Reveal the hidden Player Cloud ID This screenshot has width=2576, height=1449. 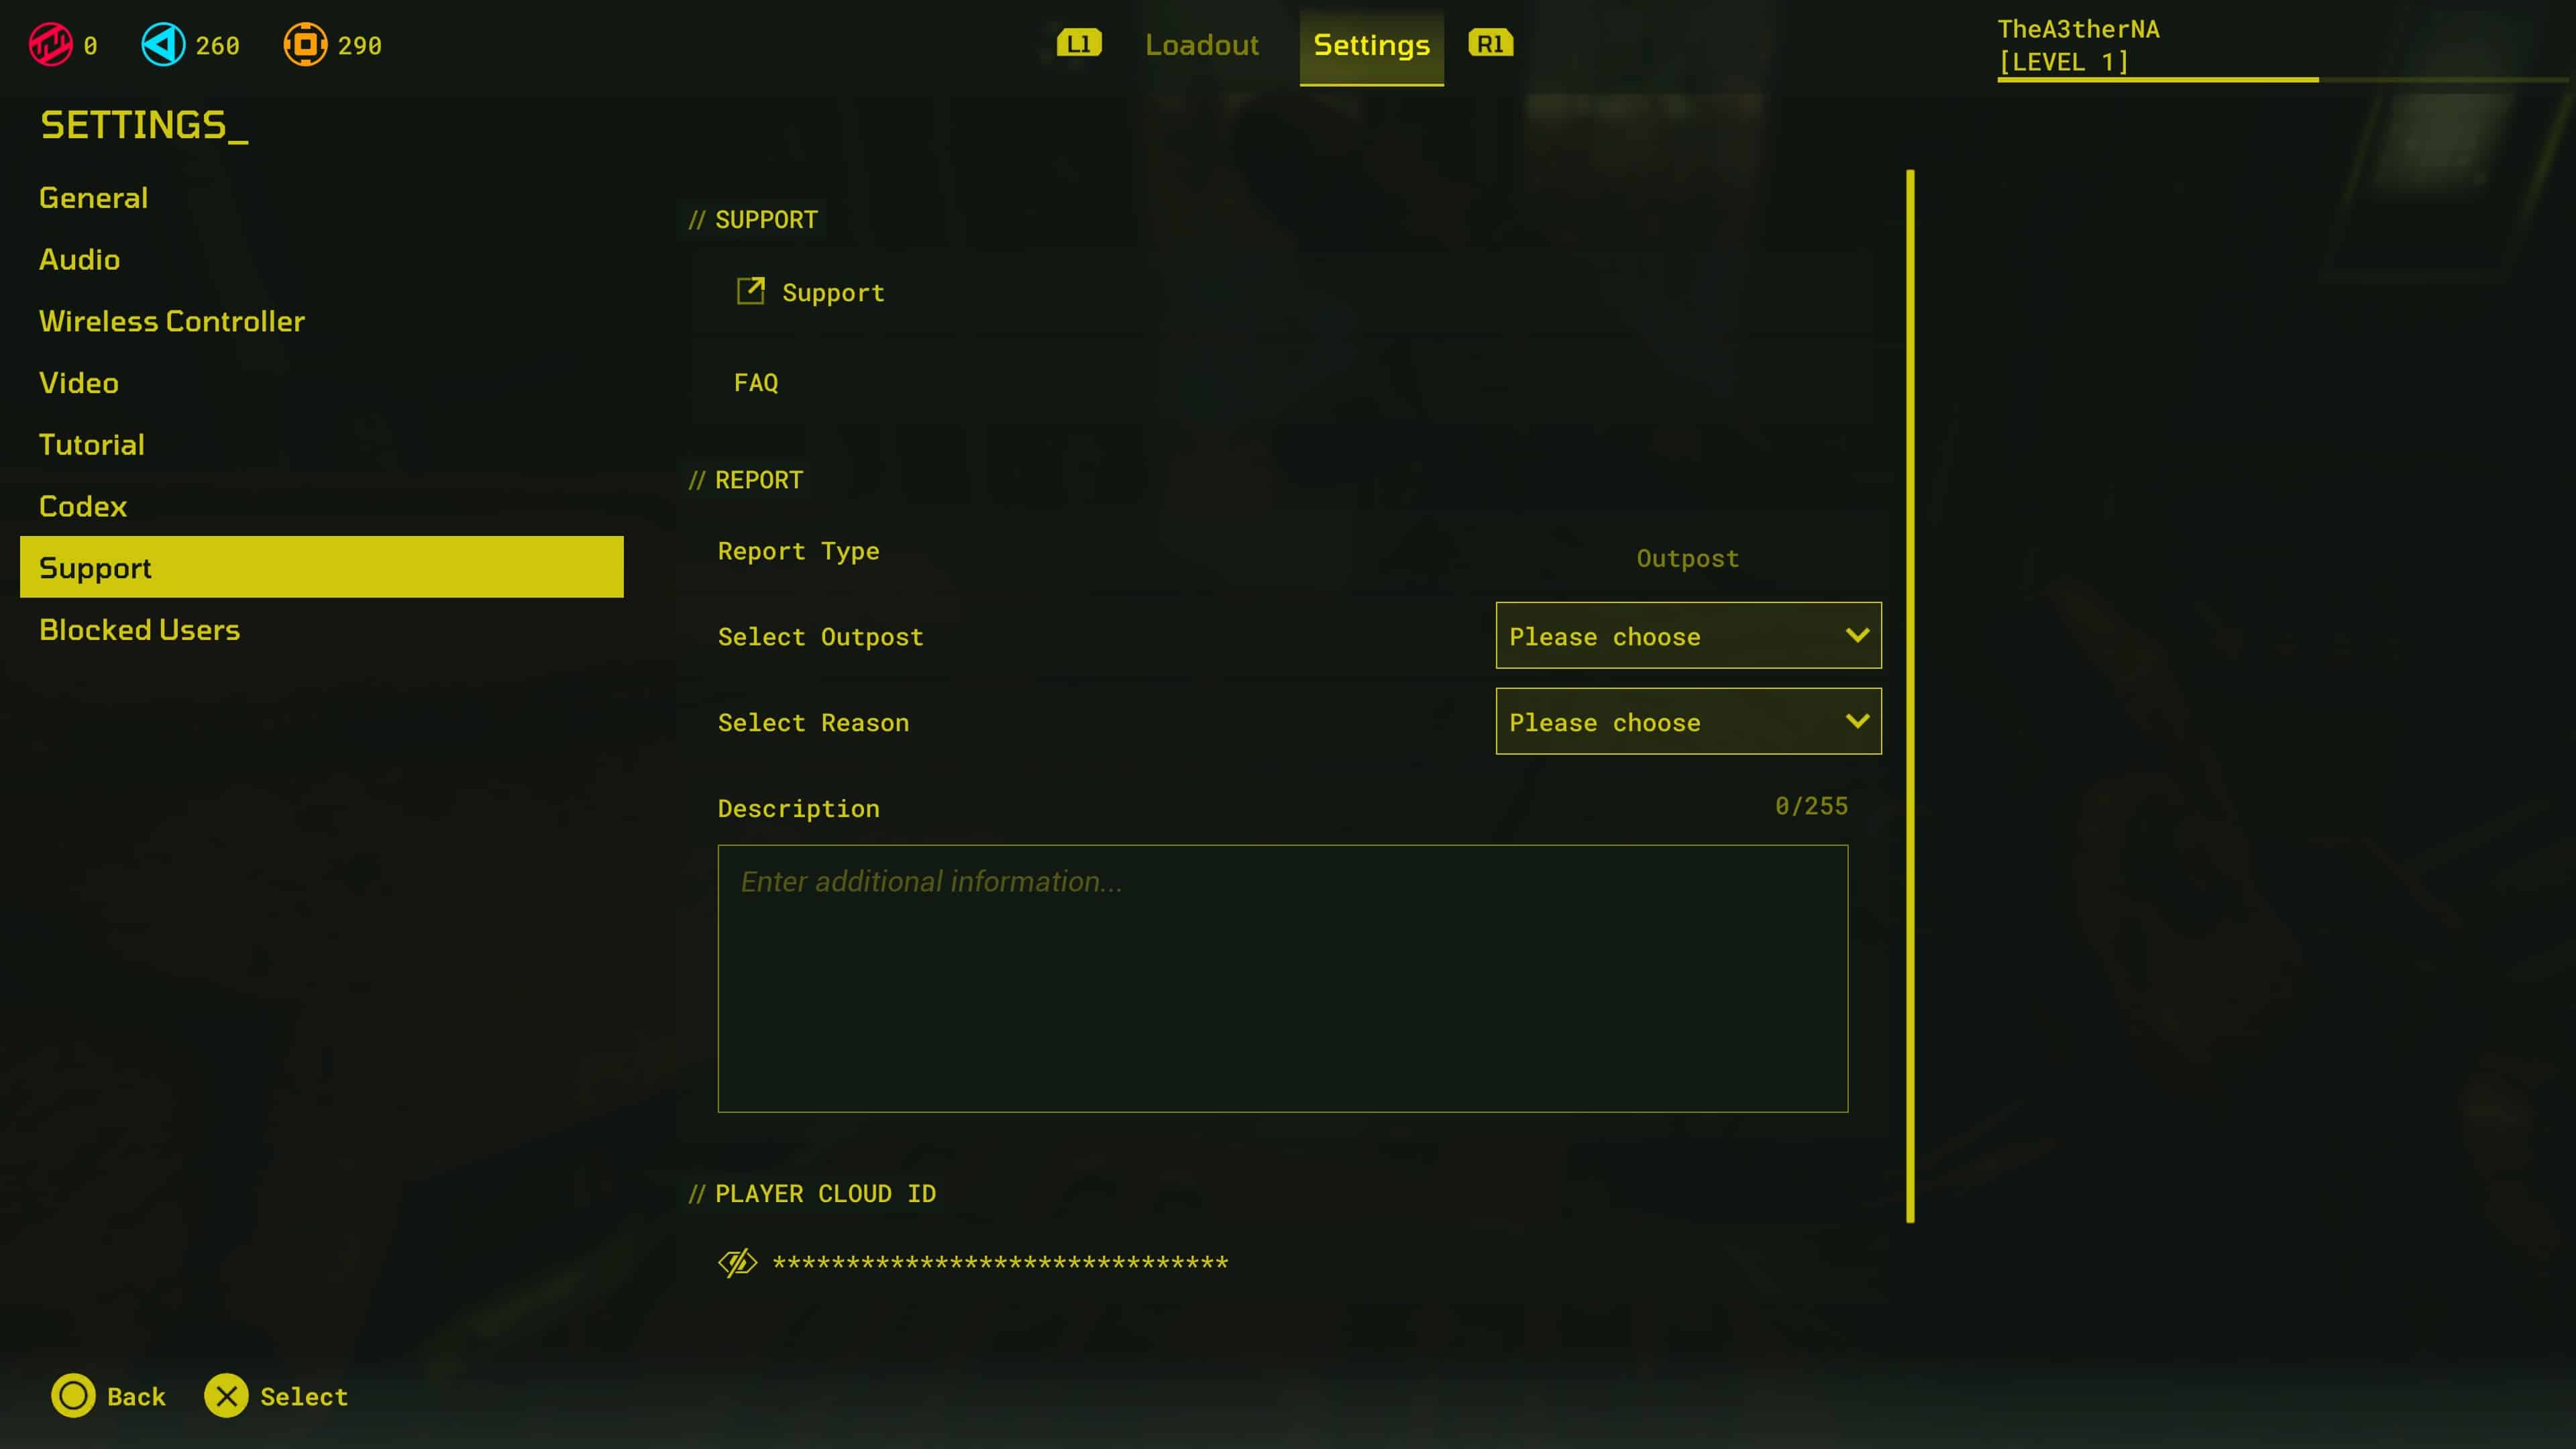tap(737, 1263)
